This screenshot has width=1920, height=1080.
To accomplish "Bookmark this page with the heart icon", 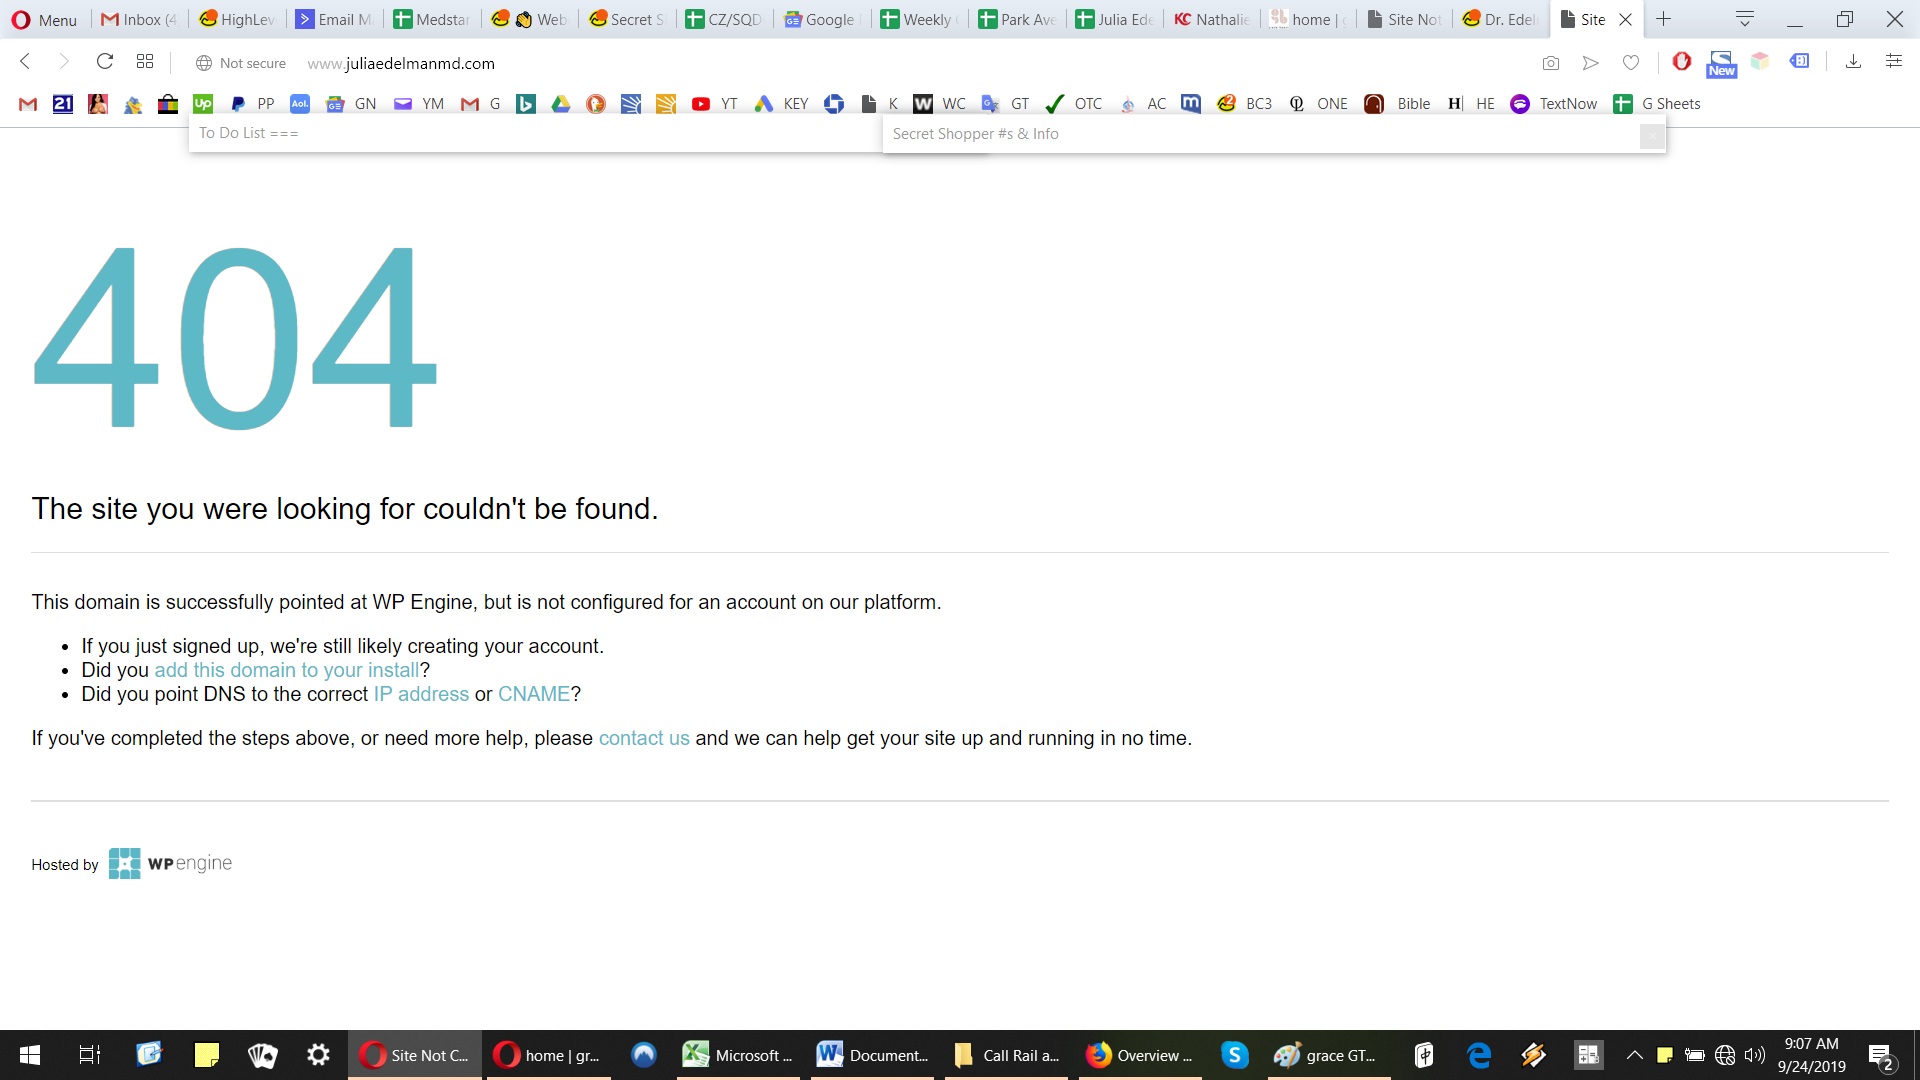I will coord(1631,63).
